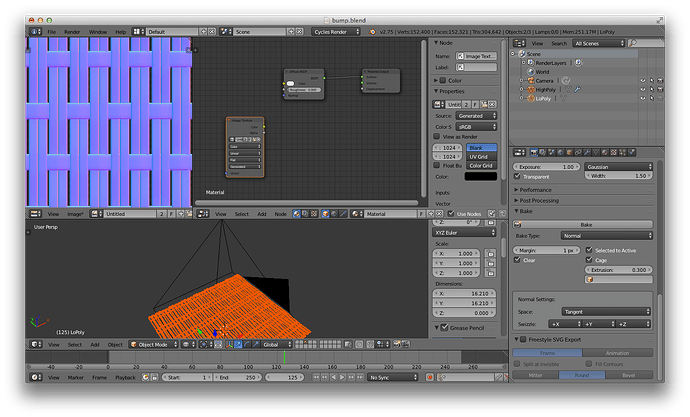
Task: Toggle the Freestyle SVG Export checkbox
Action: click(x=523, y=339)
